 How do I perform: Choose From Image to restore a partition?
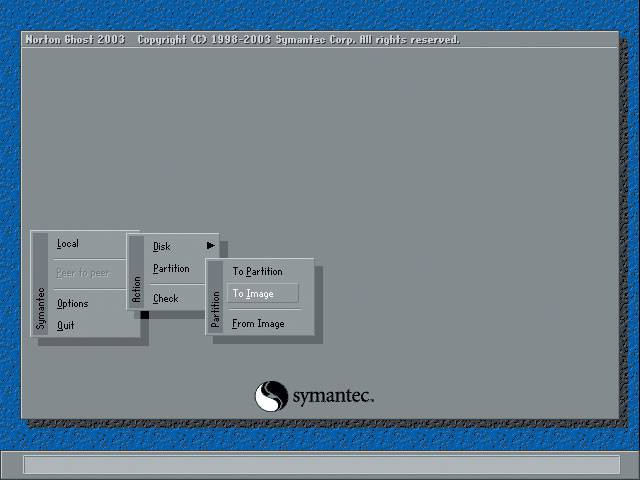pos(258,324)
